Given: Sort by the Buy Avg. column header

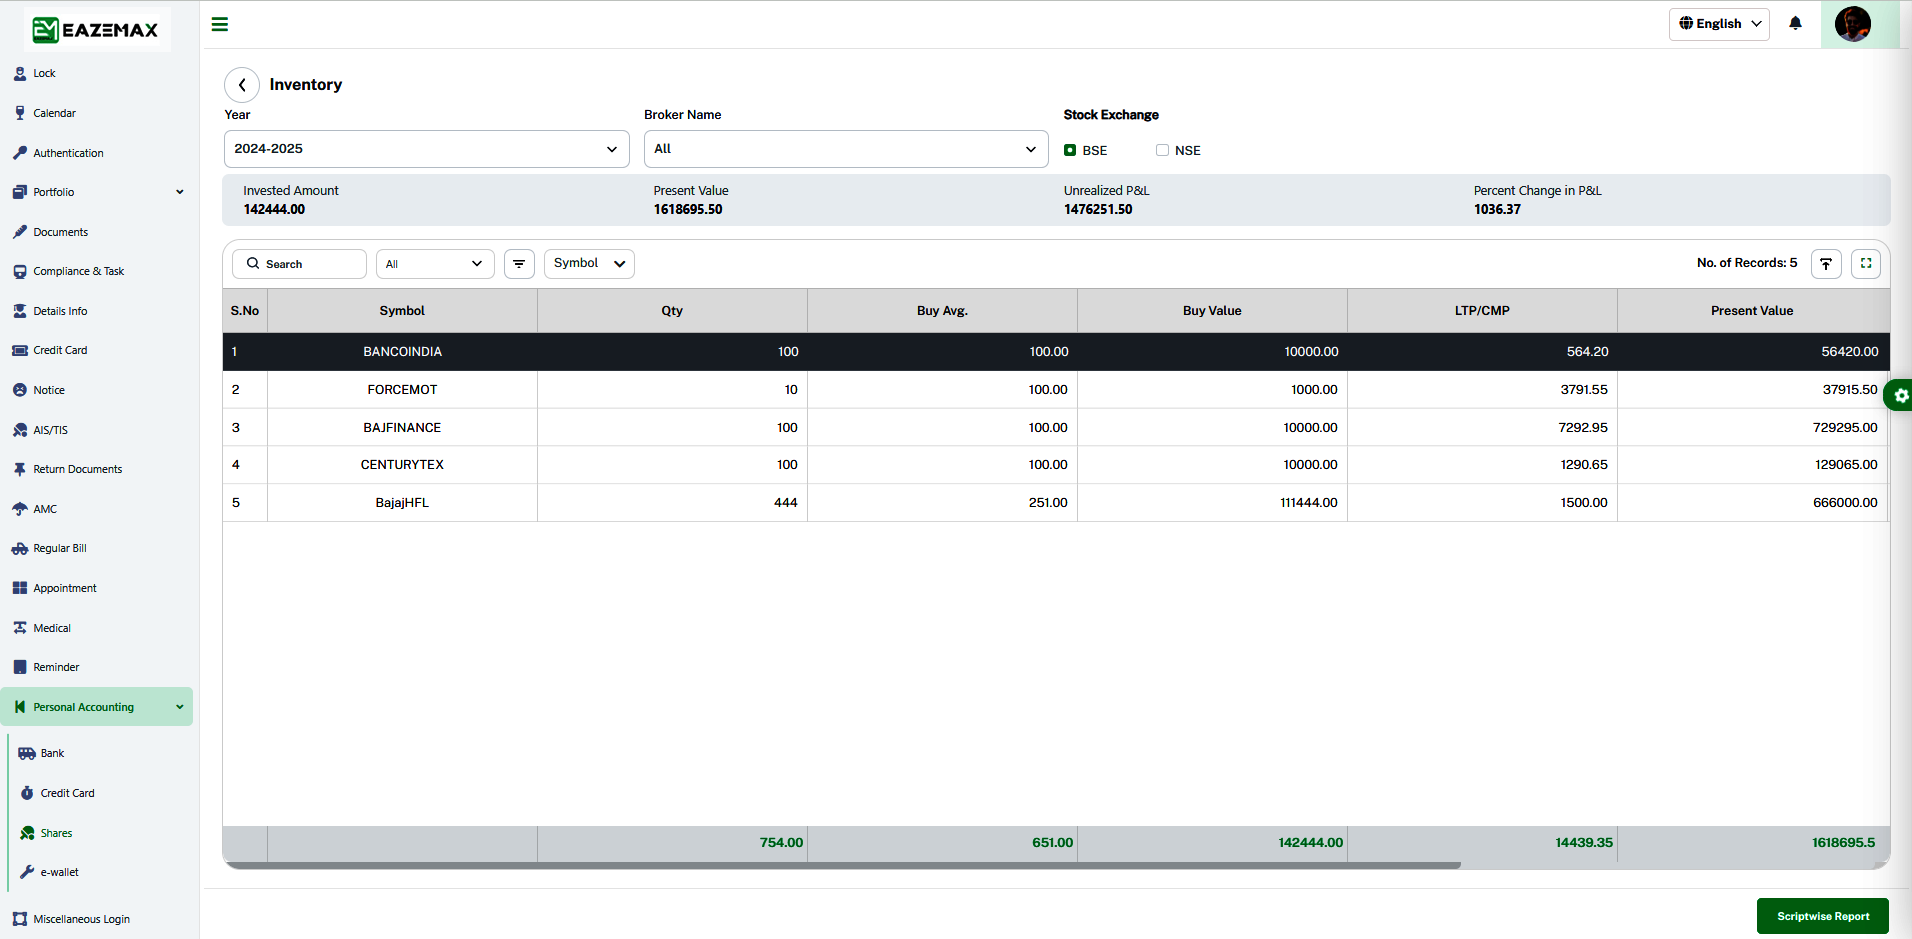Looking at the screenshot, I should (x=942, y=311).
